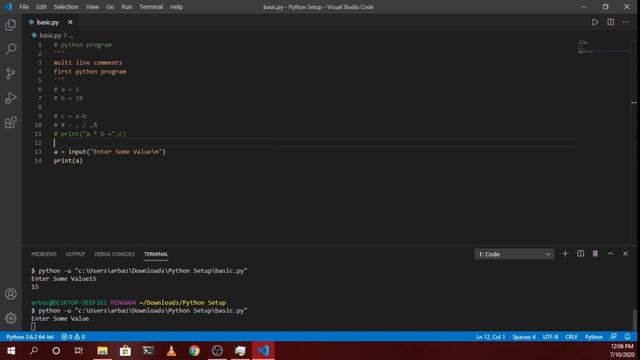Click the feedback icon in status bar
The height and width of the screenshot is (360, 640).
point(613,337)
